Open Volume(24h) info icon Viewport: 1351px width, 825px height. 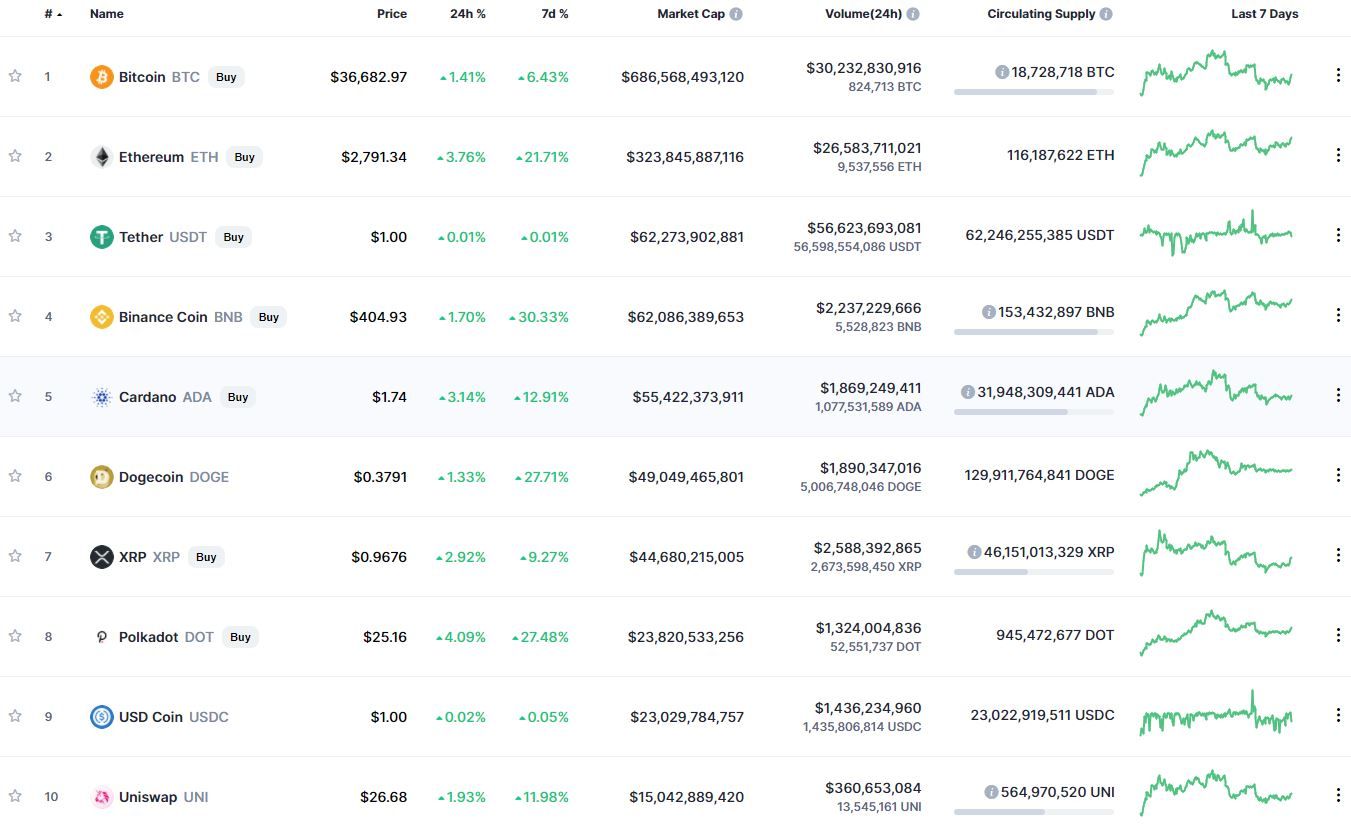pyautogui.click(x=913, y=14)
